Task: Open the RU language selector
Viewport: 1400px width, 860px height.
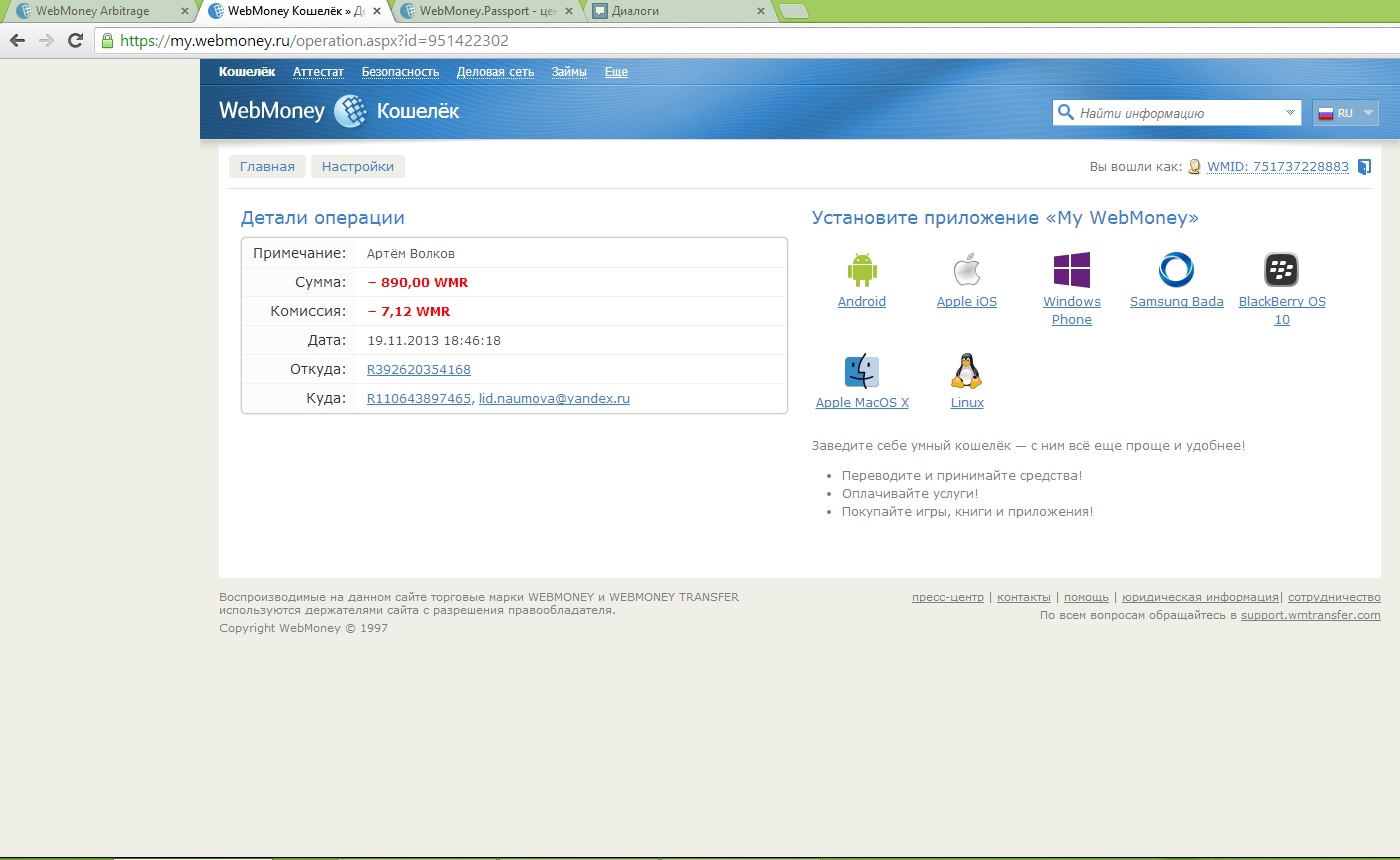Action: [1346, 113]
